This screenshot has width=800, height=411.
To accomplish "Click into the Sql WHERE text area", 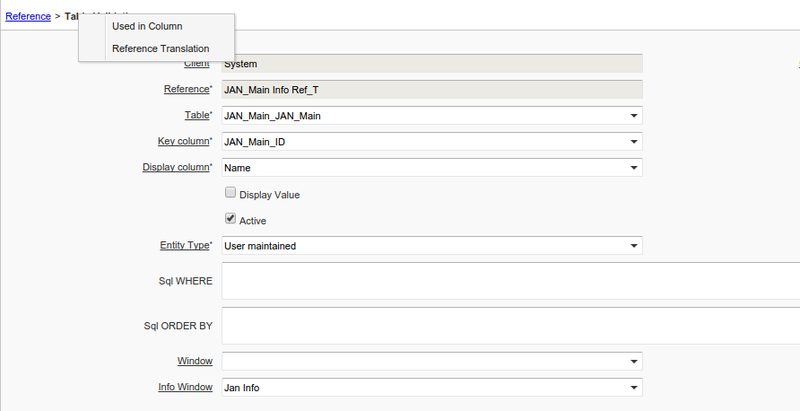I will 510,281.
